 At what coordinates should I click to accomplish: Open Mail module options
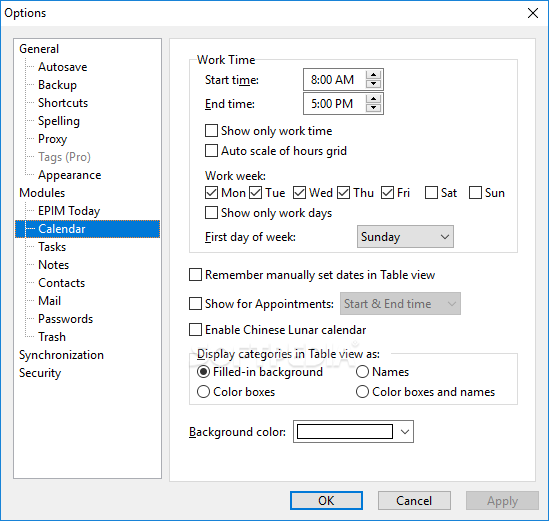pos(49,301)
